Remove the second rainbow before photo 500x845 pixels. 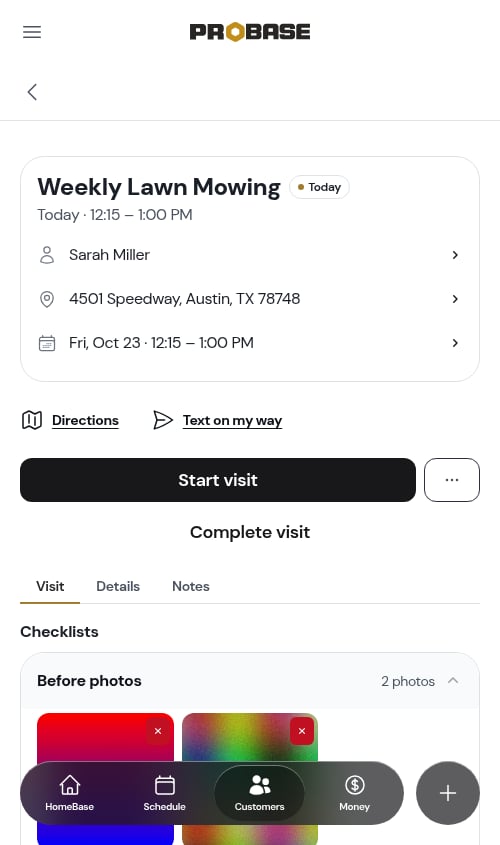click(302, 731)
